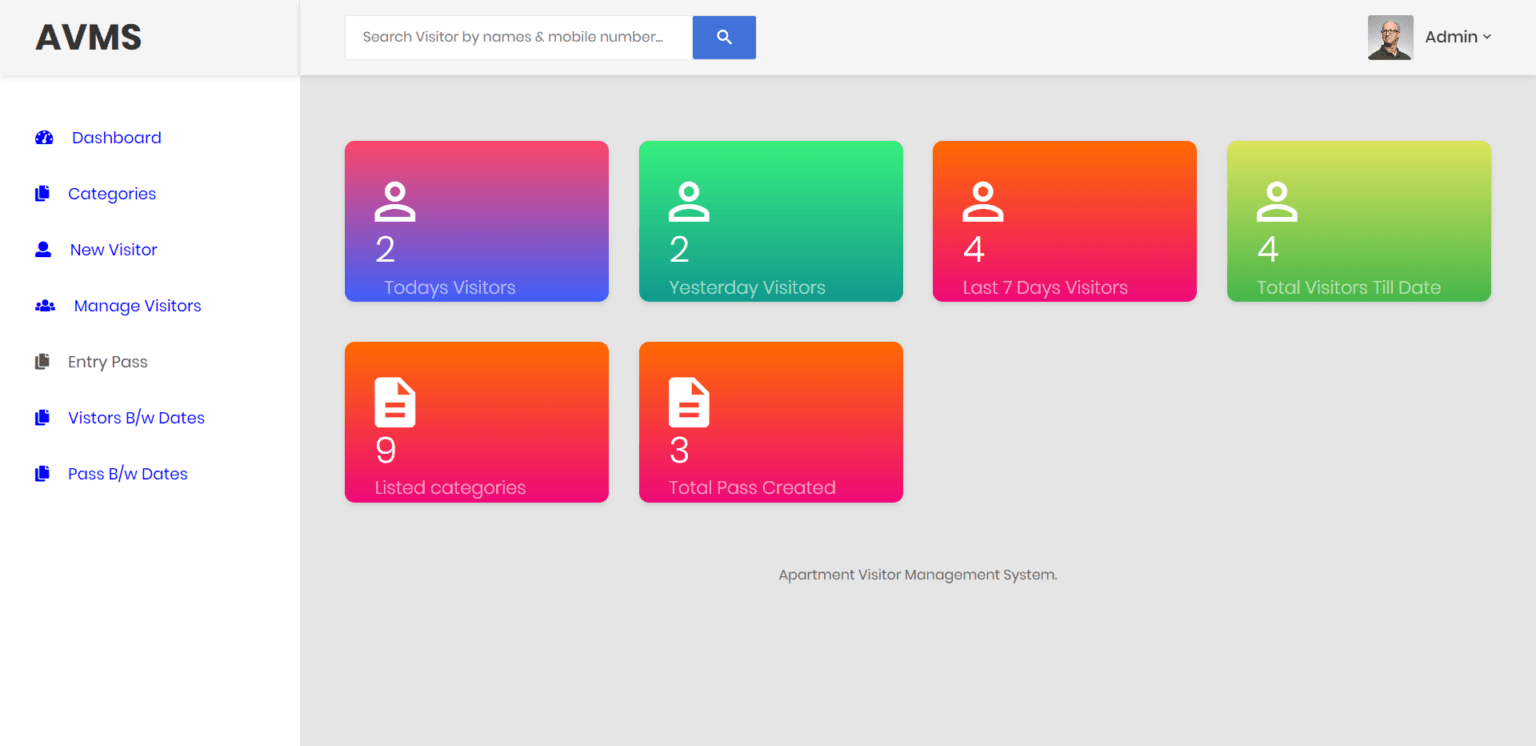Click the Admin profile picture
The width and height of the screenshot is (1536, 746).
point(1390,37)
